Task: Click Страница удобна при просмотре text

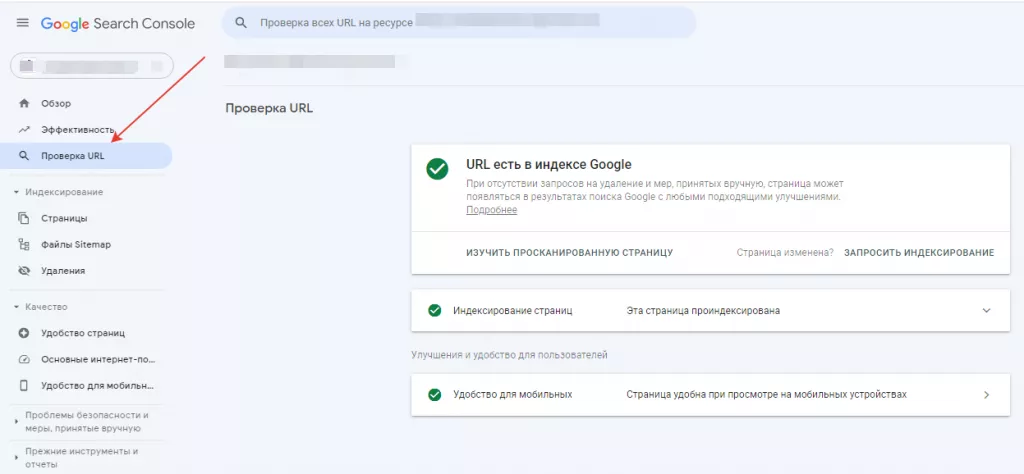Action: [x=766, y=395]
